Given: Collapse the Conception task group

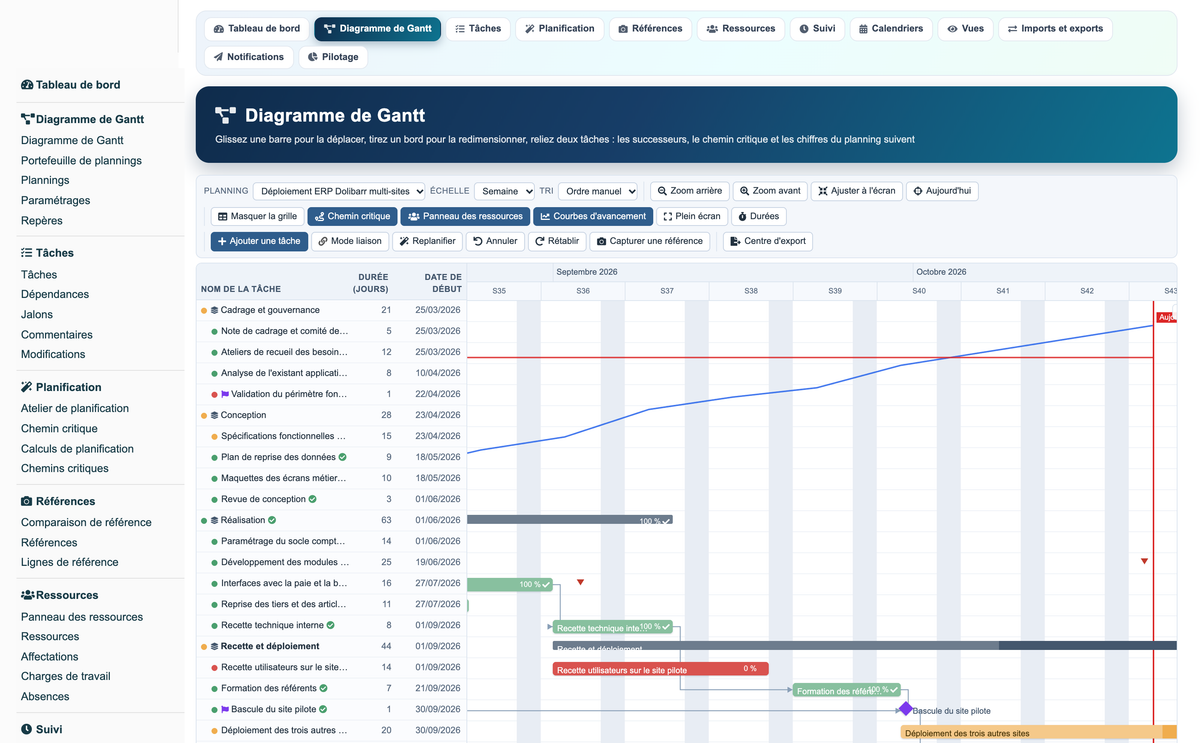Looking at the screenshot, I should tap(214, 415).
